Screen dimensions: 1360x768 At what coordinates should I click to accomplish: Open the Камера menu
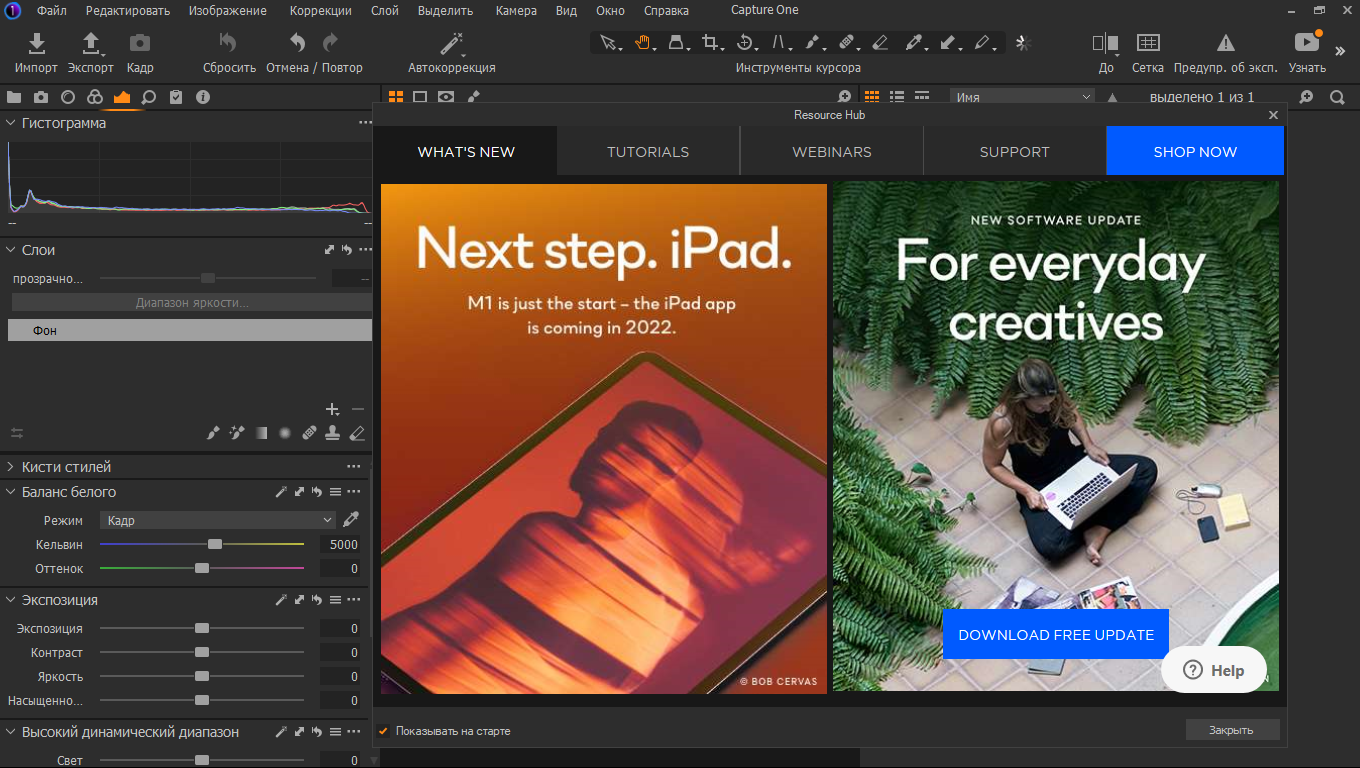click(516, 11)
